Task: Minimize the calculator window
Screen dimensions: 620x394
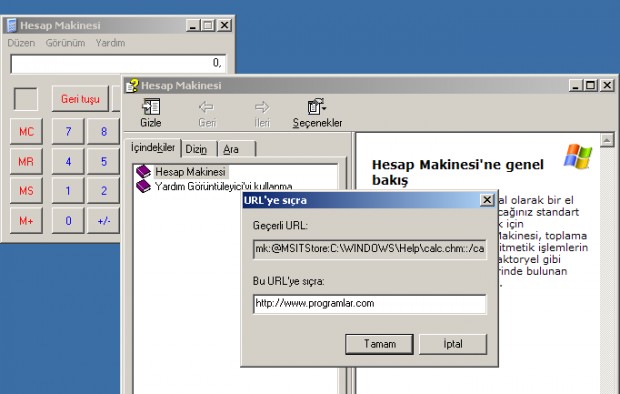Action: coord(193,25)
